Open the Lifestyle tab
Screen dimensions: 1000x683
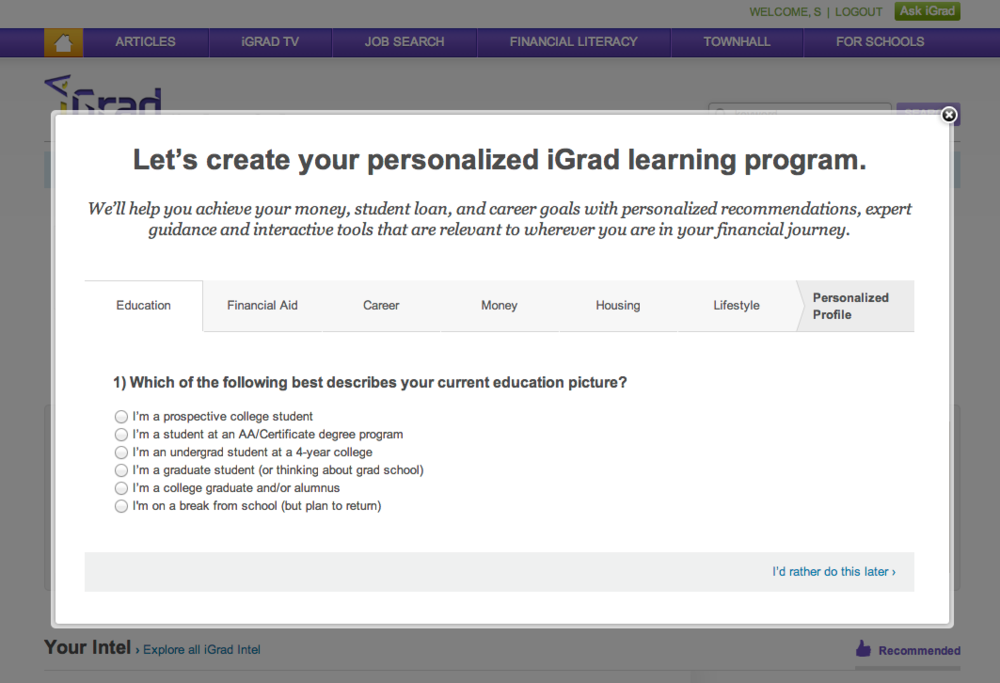pos(736,305)
